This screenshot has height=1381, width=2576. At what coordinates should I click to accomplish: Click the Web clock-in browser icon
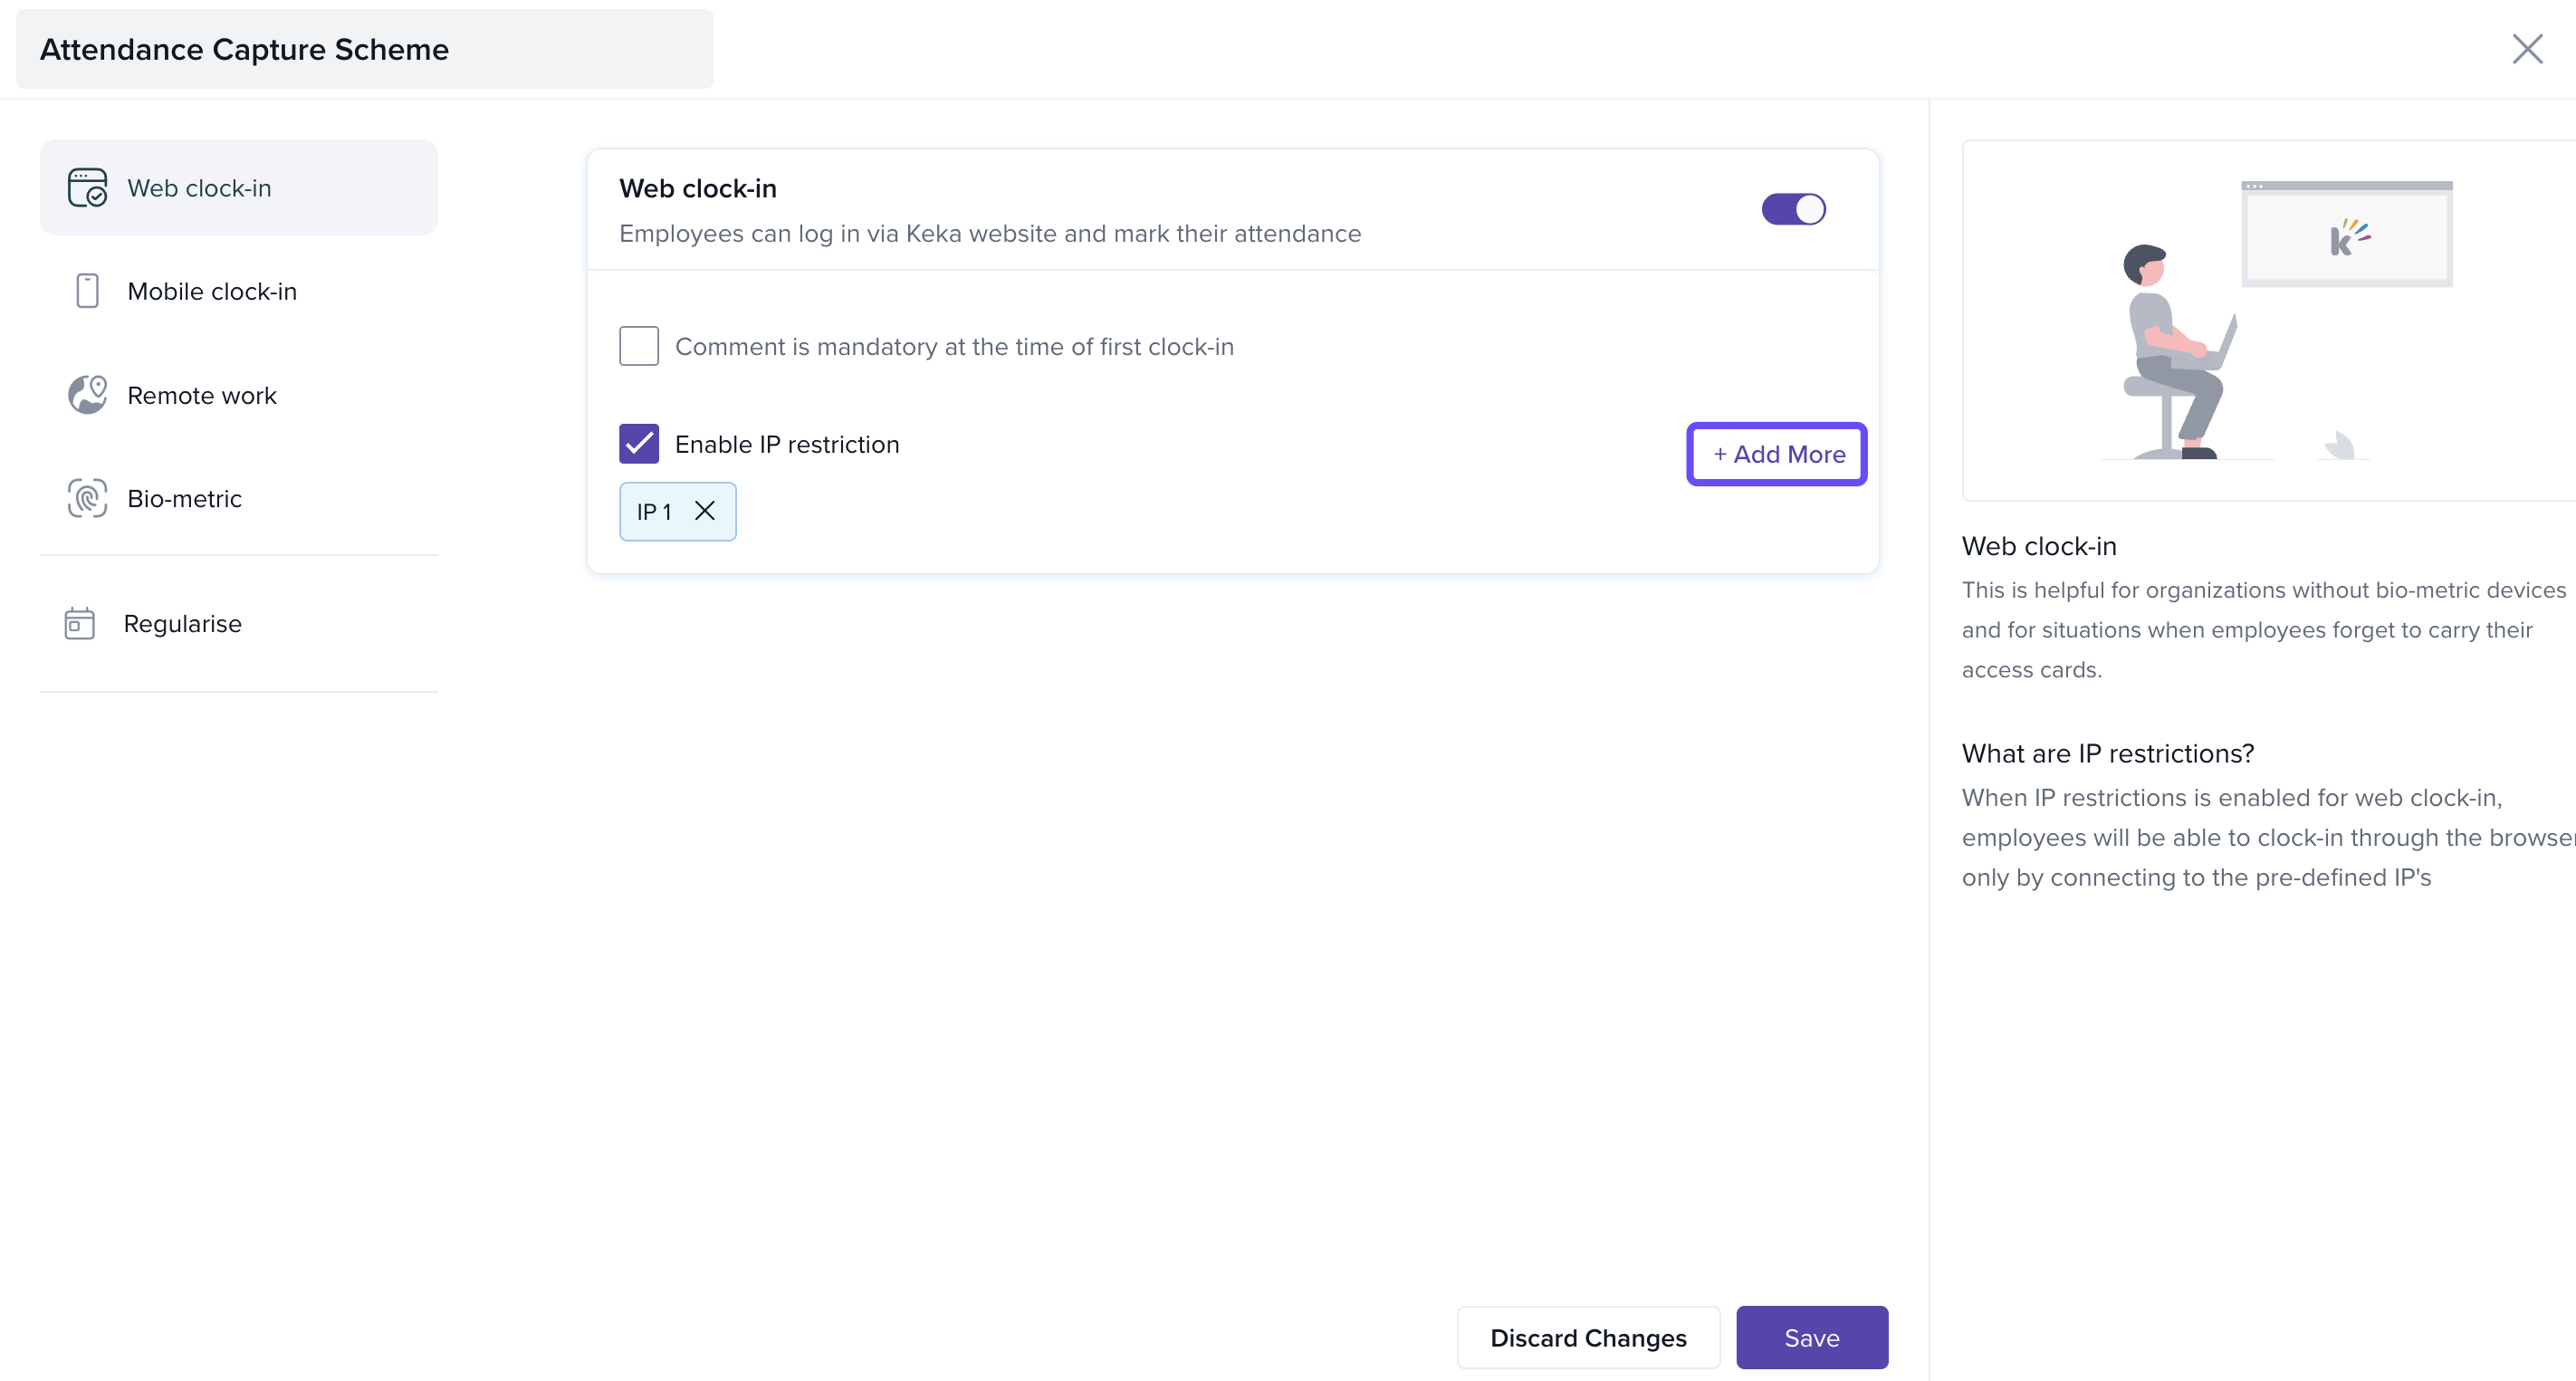(x=87, y=187)
